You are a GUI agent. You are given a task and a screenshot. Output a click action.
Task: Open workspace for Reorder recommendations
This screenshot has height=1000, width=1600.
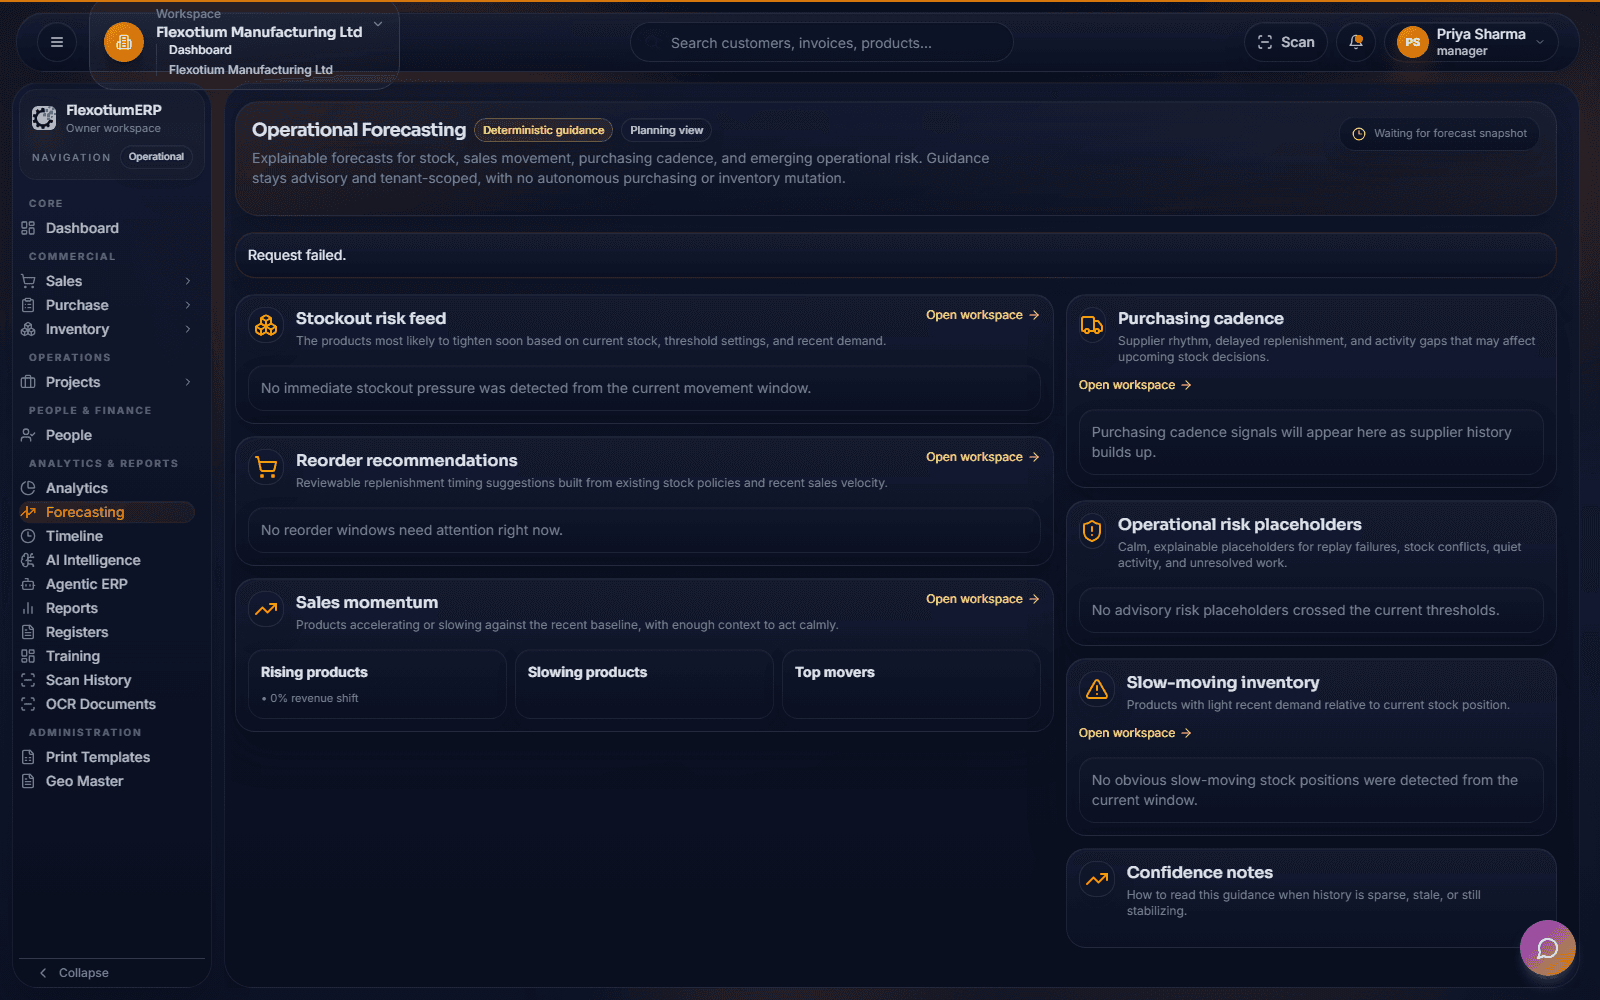click(982, 457)
